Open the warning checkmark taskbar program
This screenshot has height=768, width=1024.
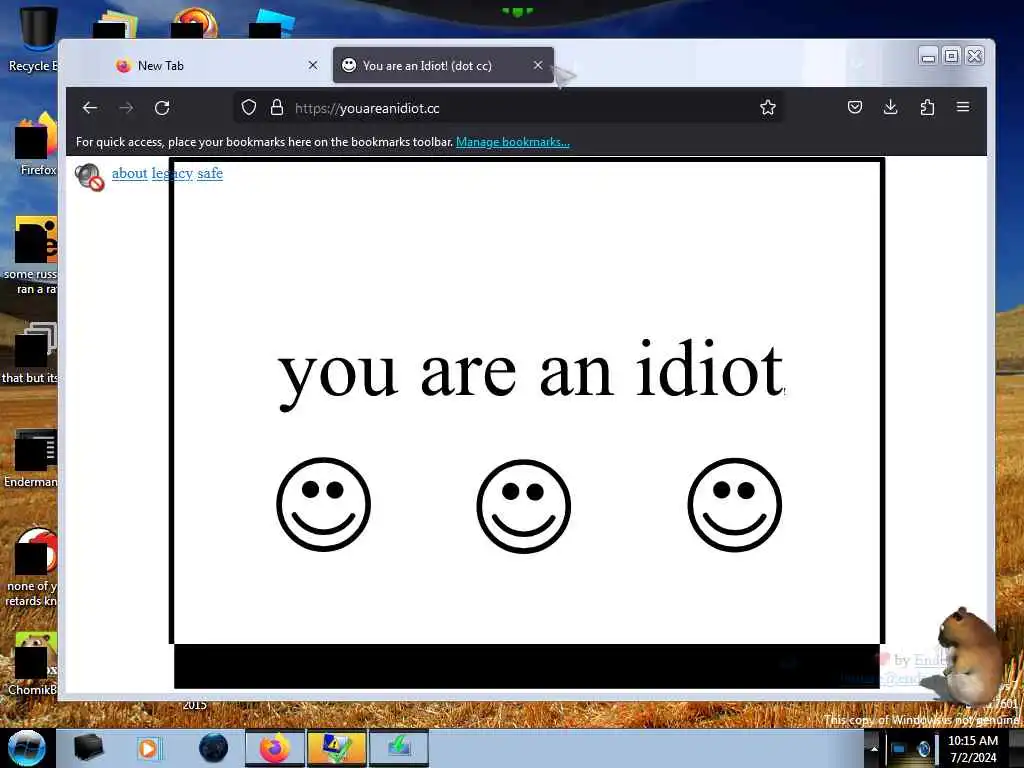336,748
